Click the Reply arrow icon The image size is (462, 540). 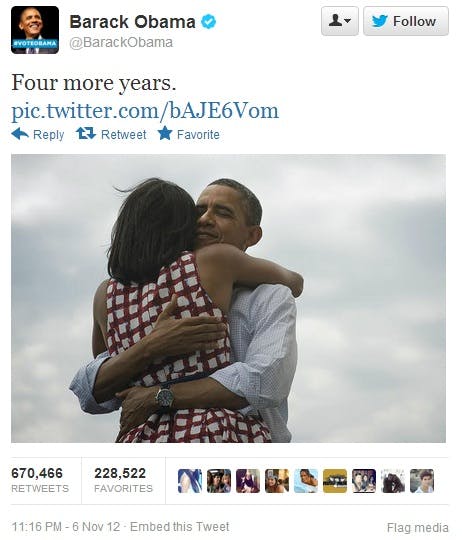point(20,134)
